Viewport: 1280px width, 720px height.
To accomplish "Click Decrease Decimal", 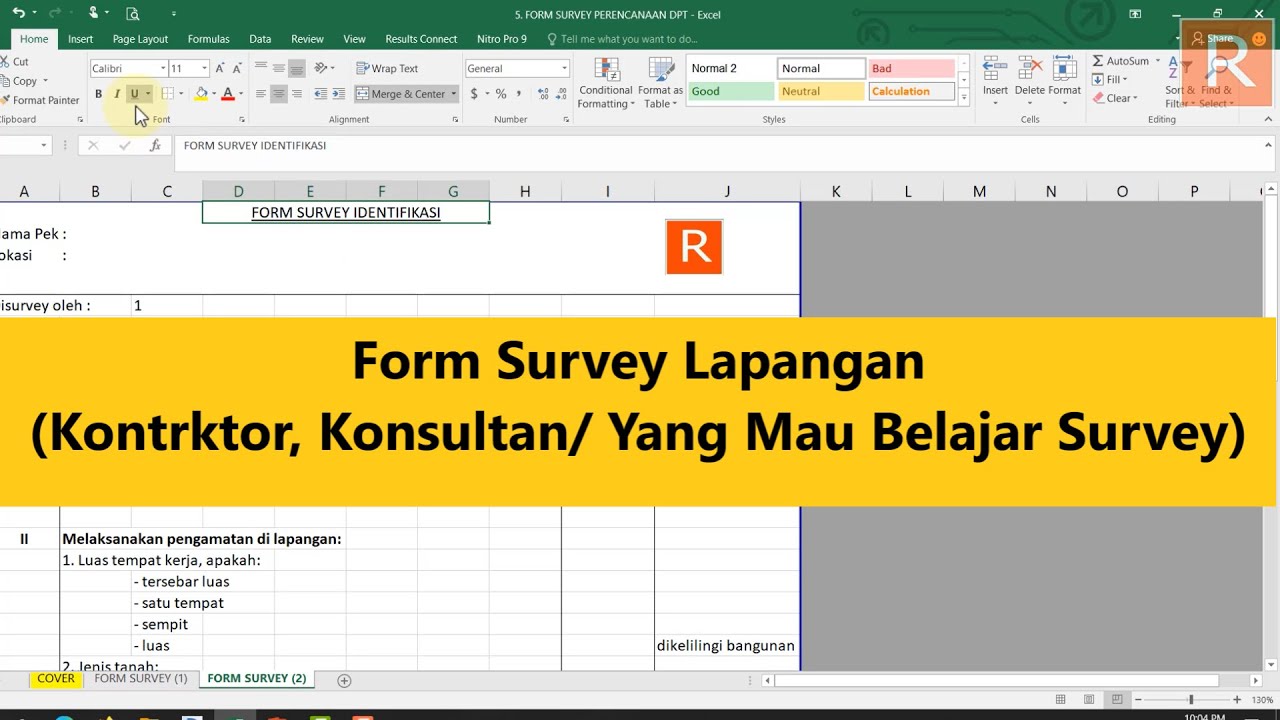I will (x=561, y=94).
